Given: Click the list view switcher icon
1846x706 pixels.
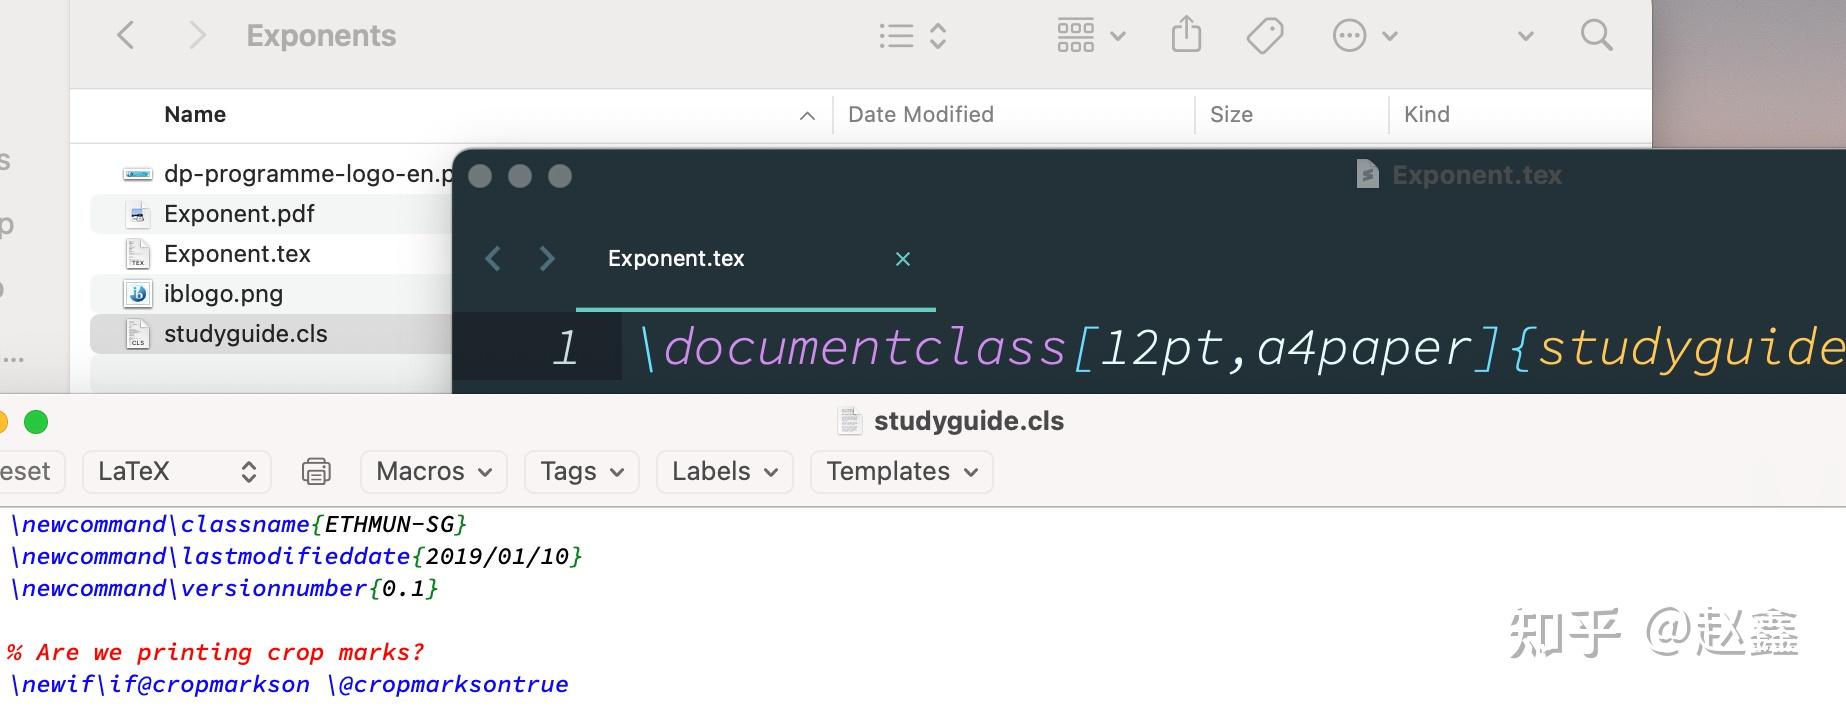Looking at the screenshot, I should [912, 36].
